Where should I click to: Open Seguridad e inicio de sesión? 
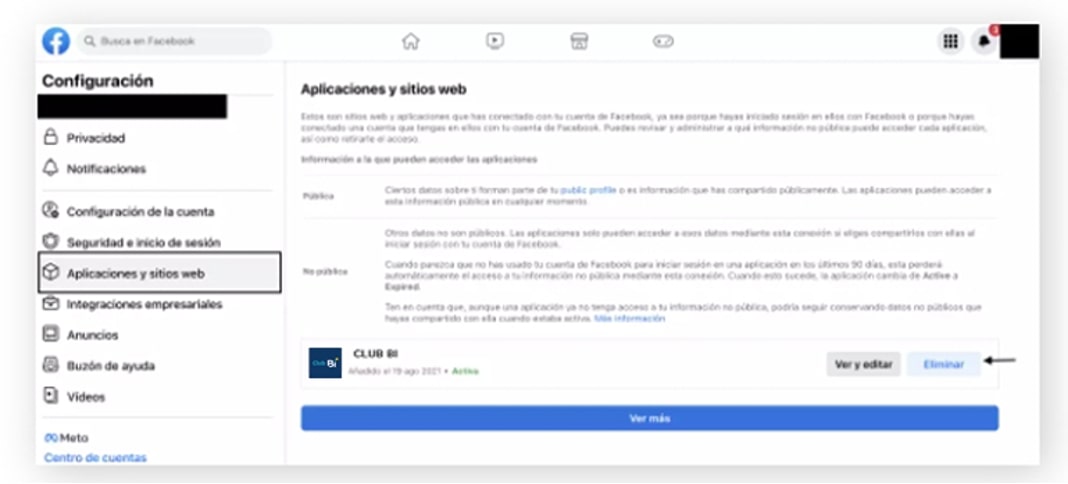coord(143,243)
